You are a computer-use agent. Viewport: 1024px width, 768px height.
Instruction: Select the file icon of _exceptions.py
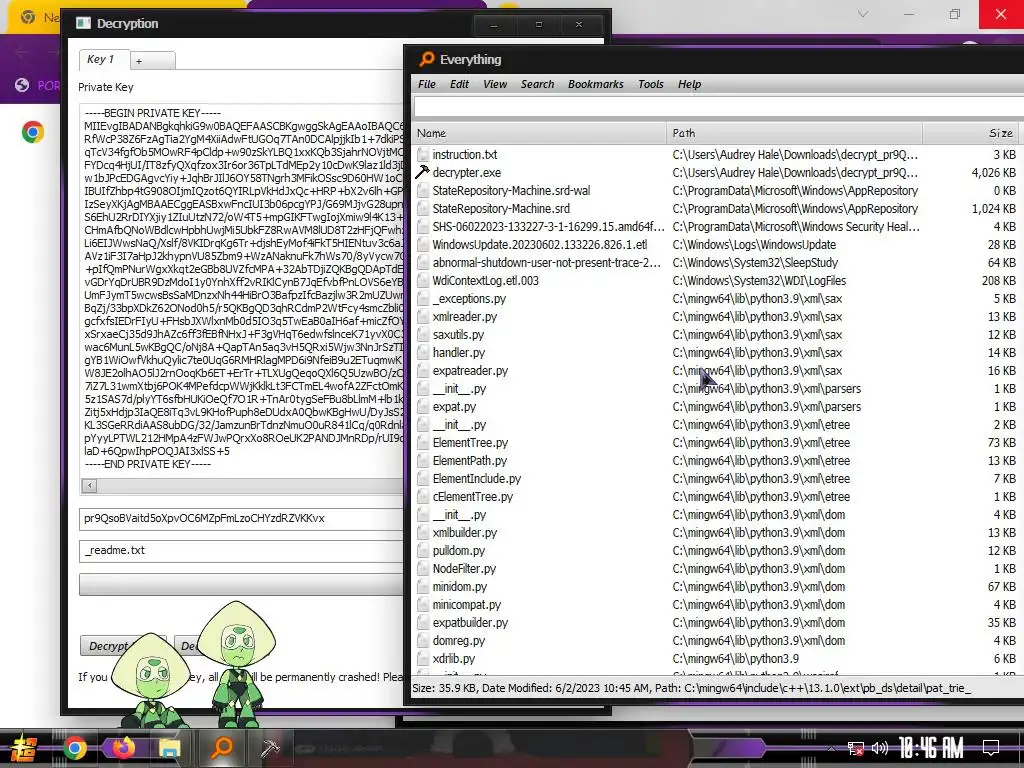point(423,298)
